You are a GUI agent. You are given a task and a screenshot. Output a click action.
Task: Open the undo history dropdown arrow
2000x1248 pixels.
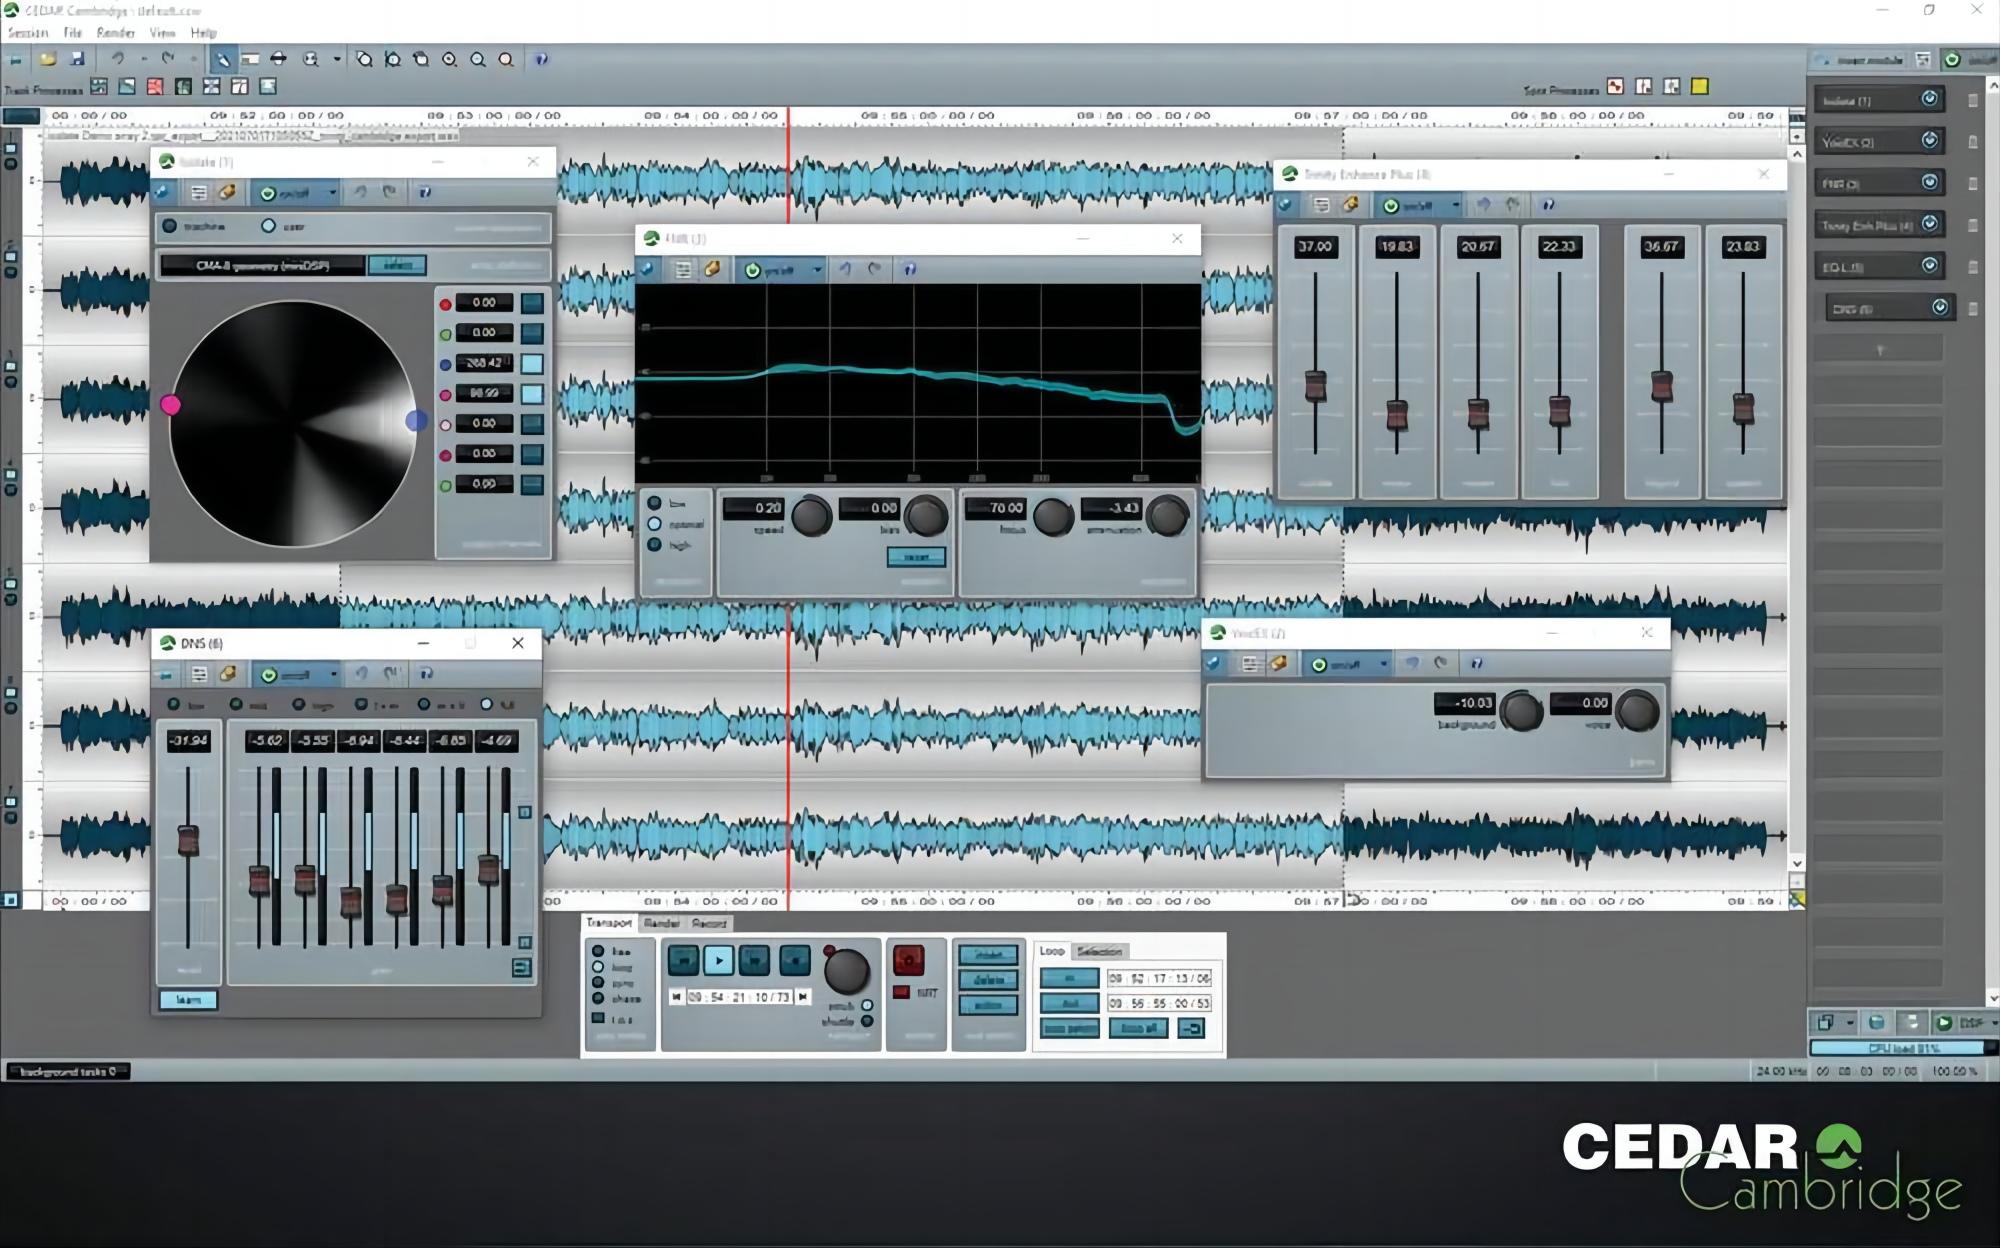point(143,59)
